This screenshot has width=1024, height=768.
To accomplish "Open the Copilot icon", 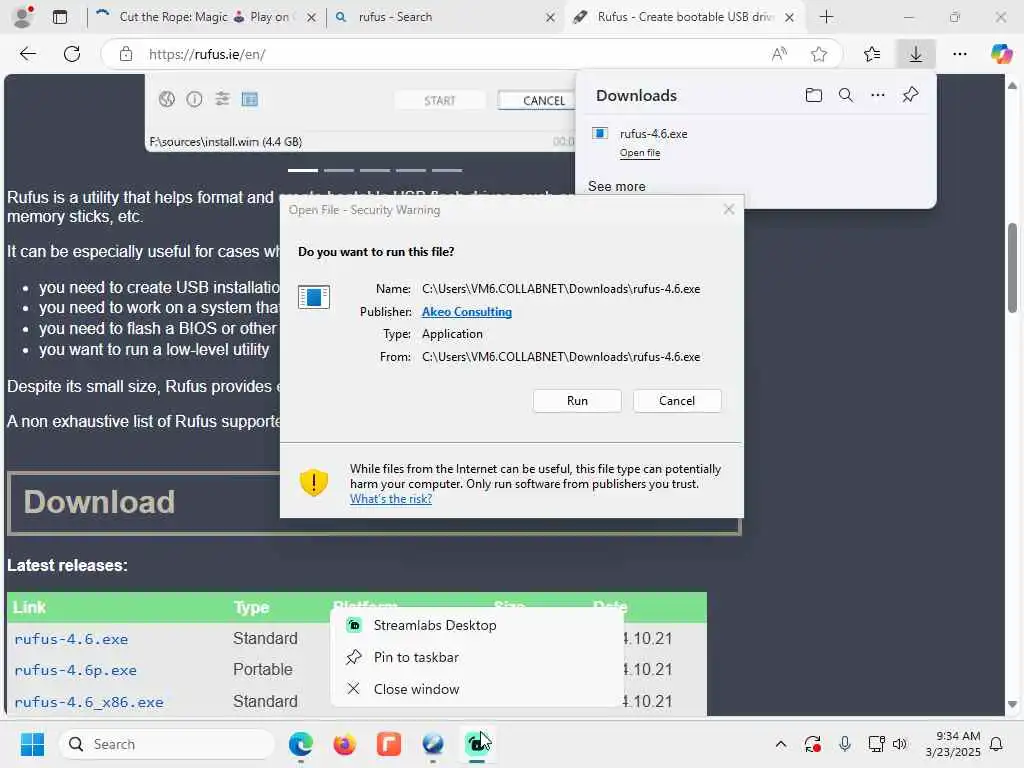I will [x=1000, y=54].
